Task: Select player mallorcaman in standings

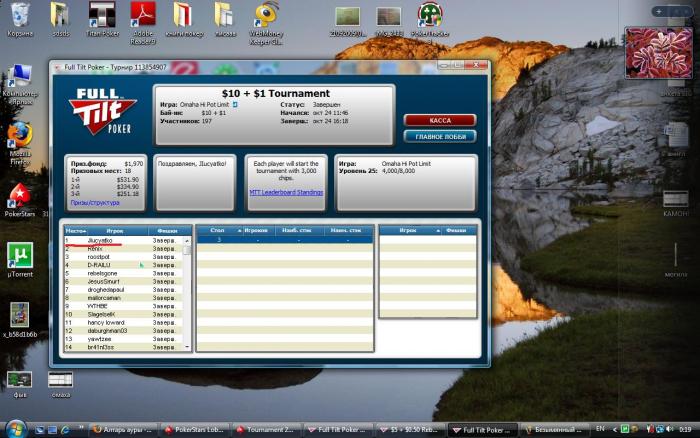Action: (124, 298)
